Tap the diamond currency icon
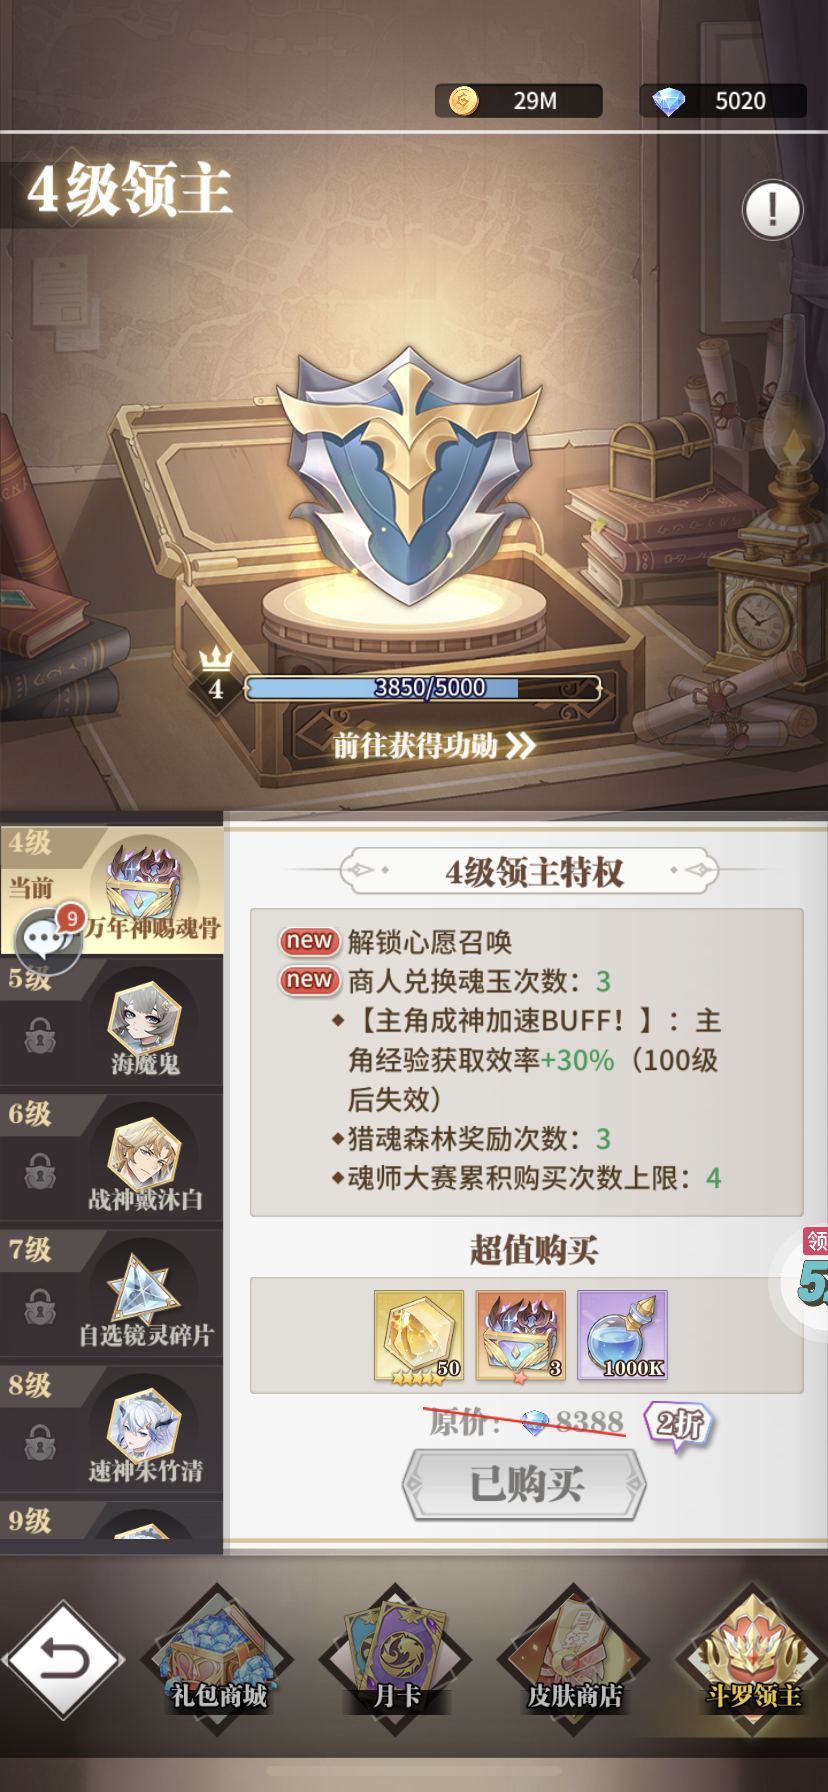 (668, 101)
